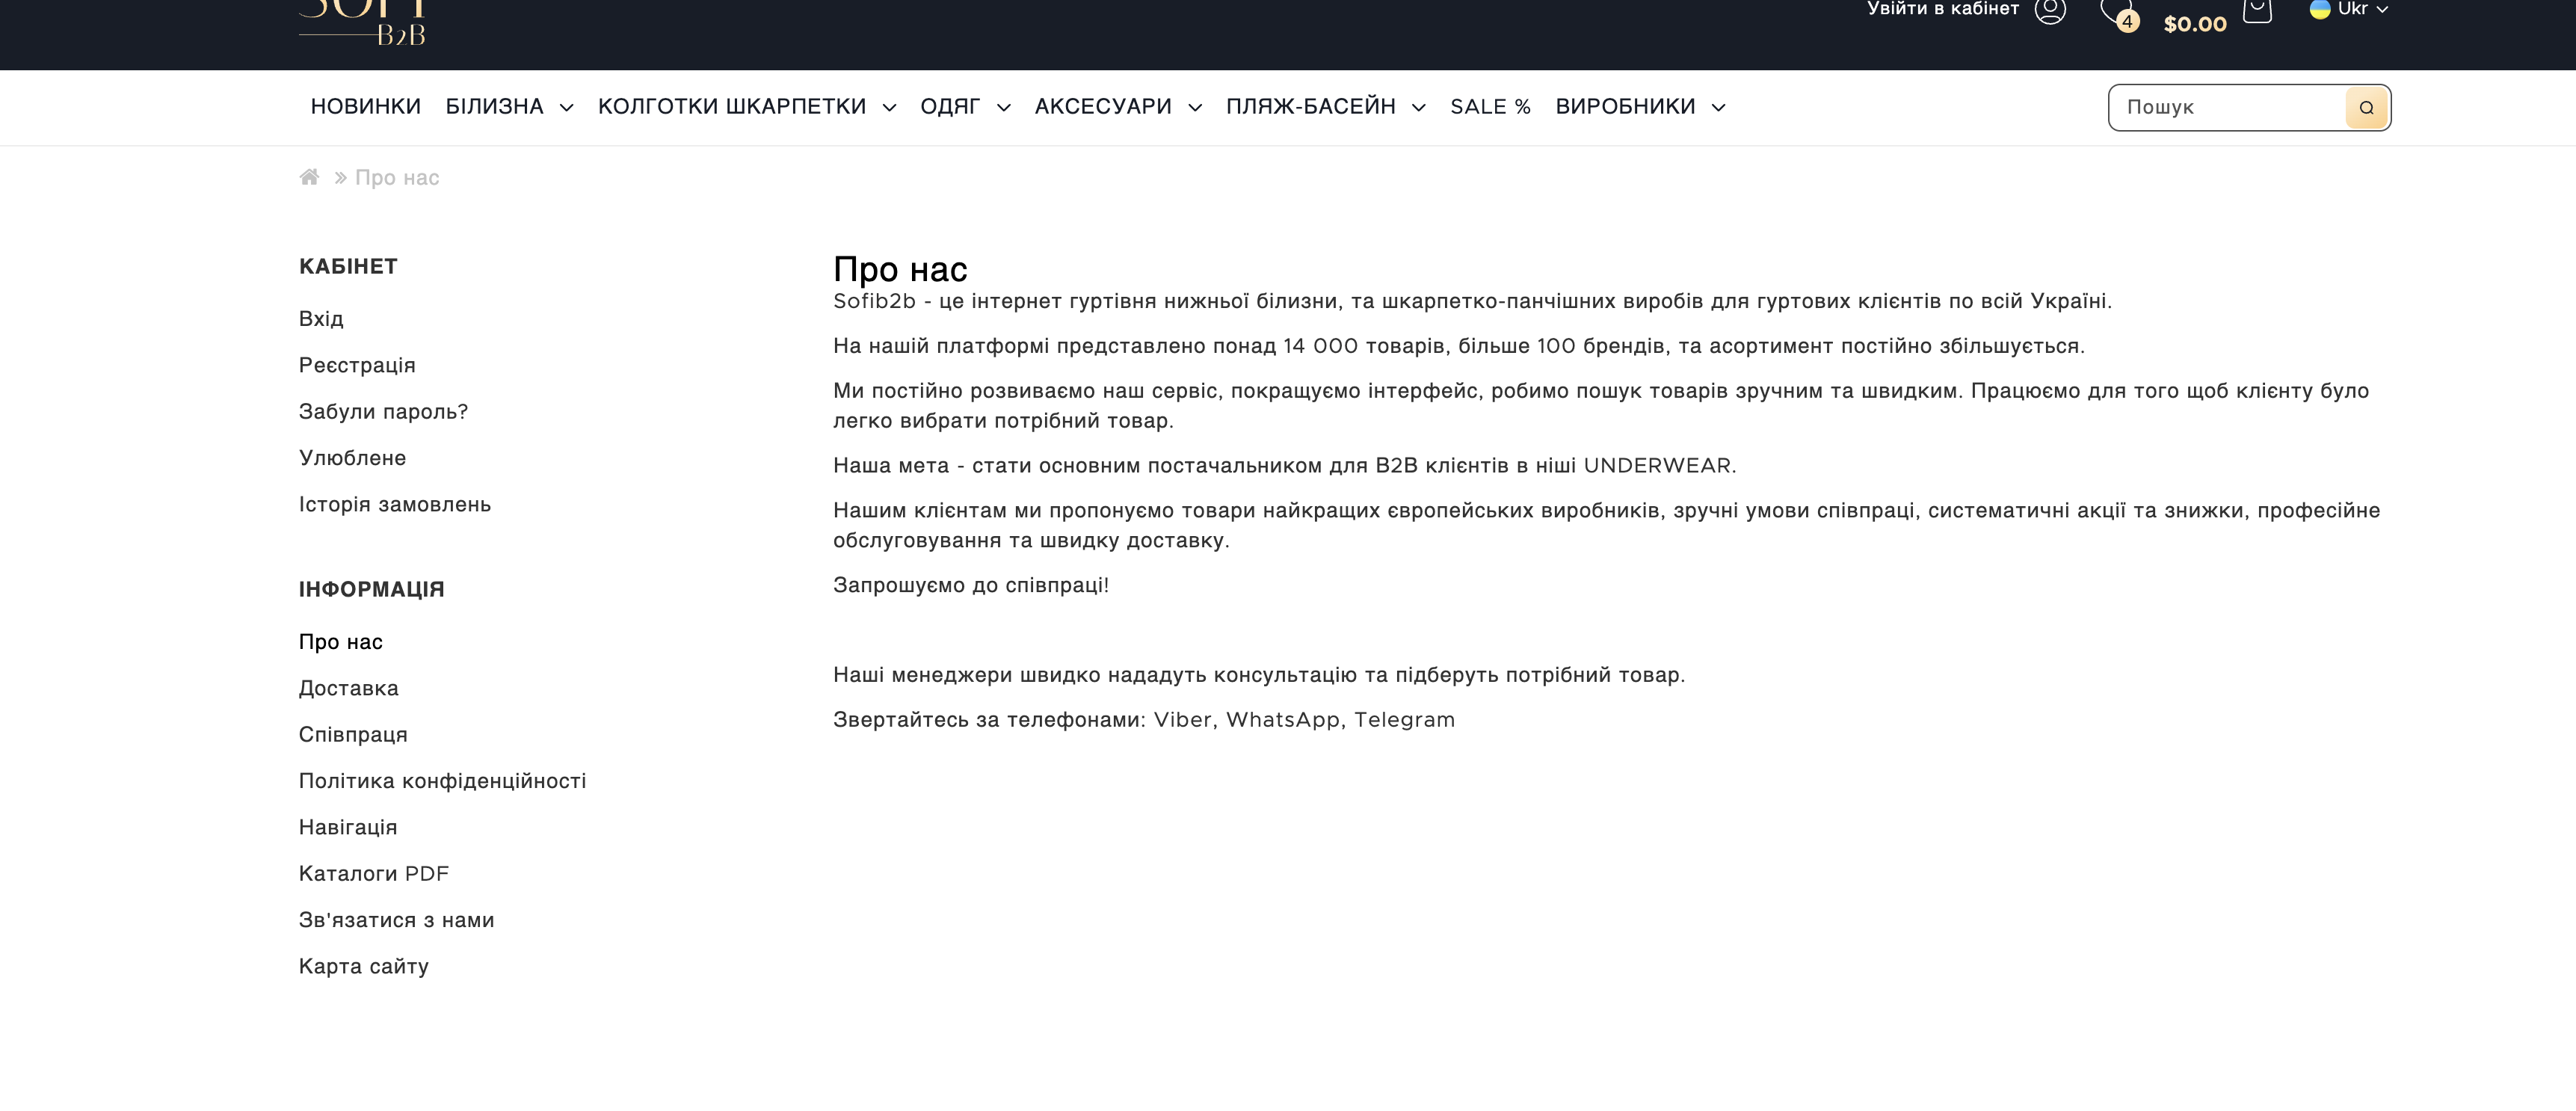Open the Доставка information link
The image size is (2576, 1111).
(348, 688)
